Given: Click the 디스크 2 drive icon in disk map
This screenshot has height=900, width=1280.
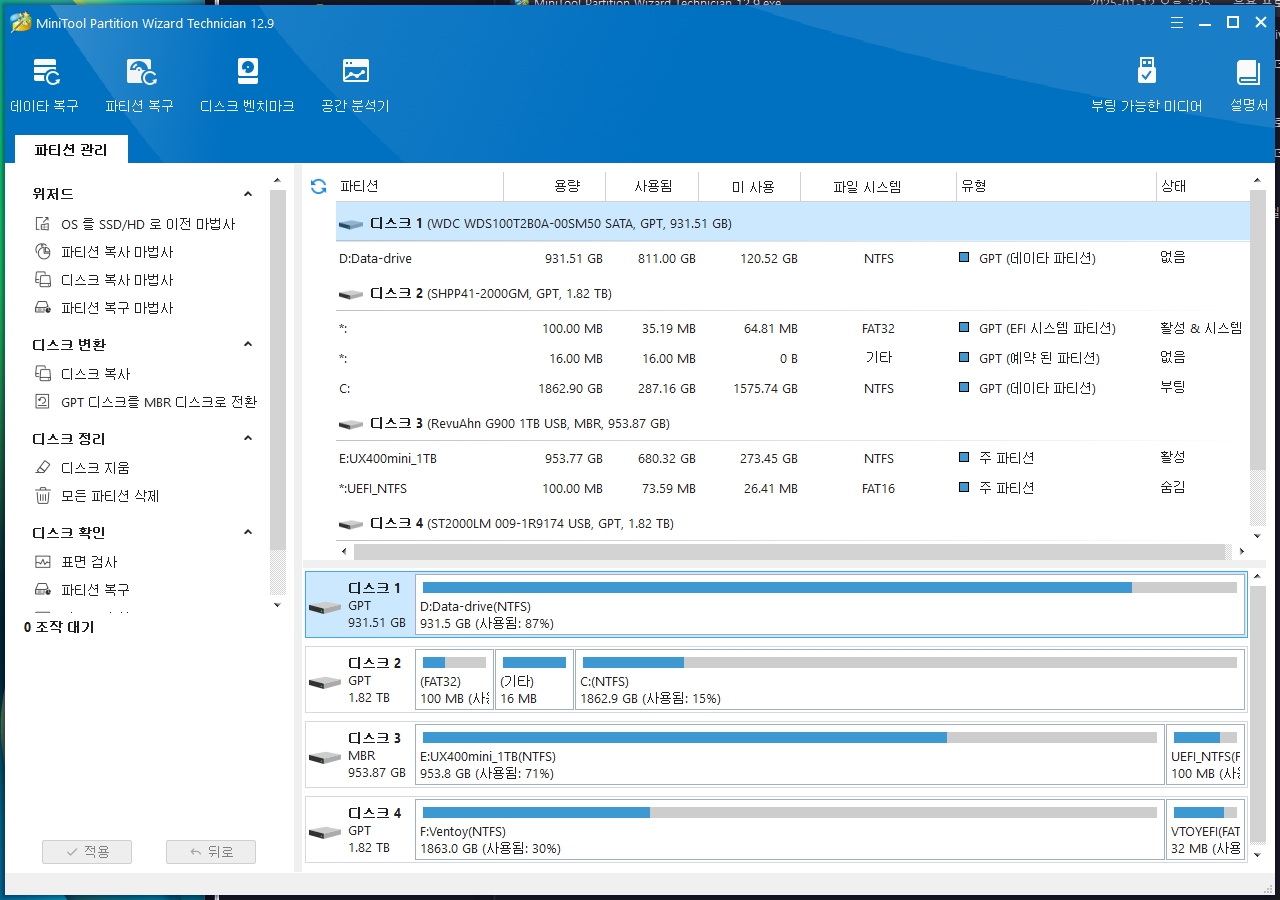Looking at the screenshot, I should point(325,683).
